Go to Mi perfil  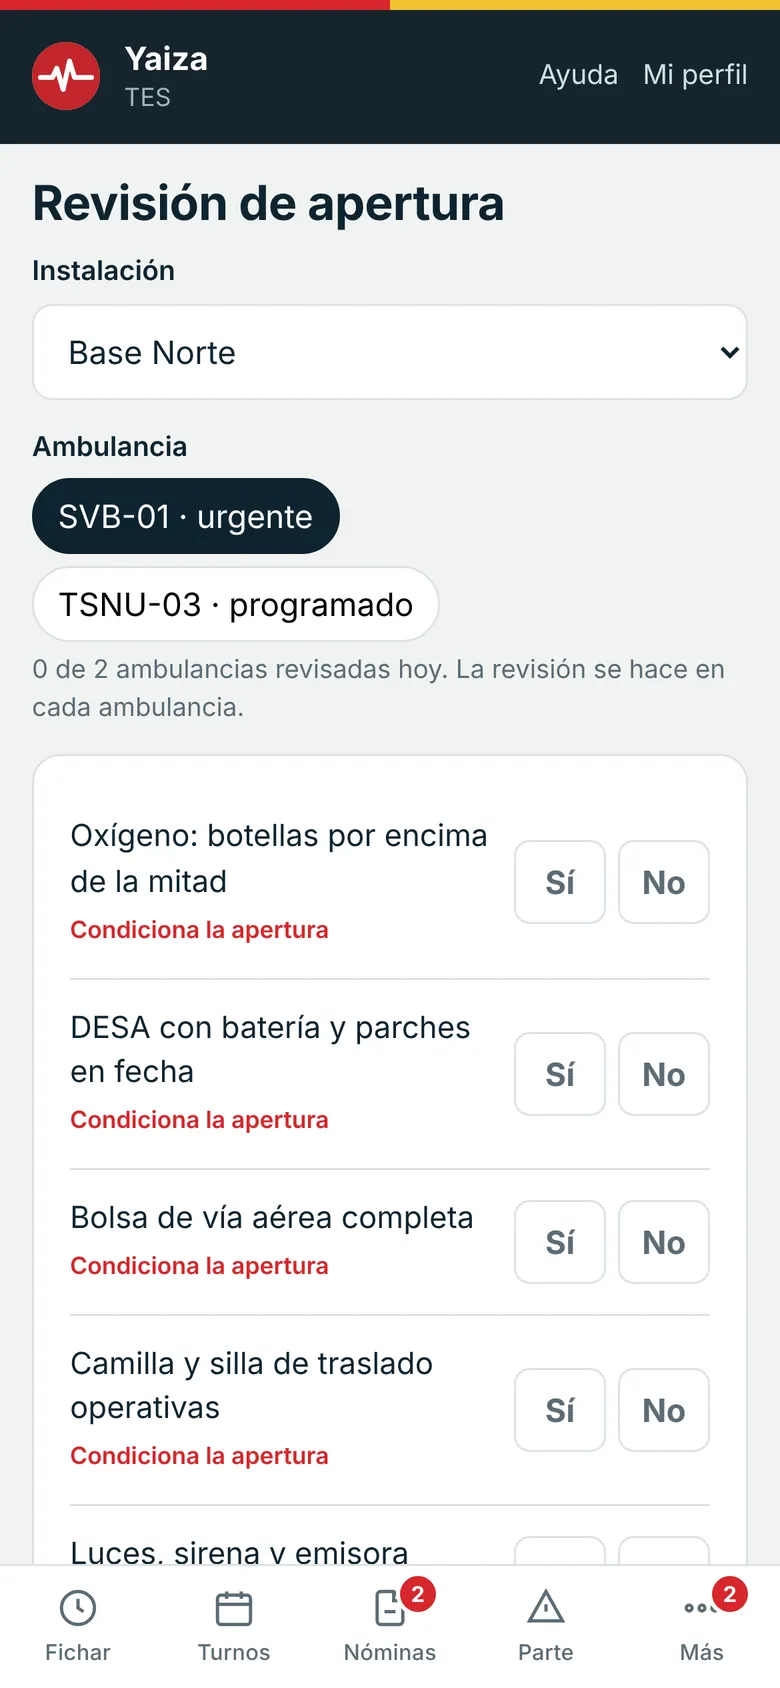(x=695, y=75)
